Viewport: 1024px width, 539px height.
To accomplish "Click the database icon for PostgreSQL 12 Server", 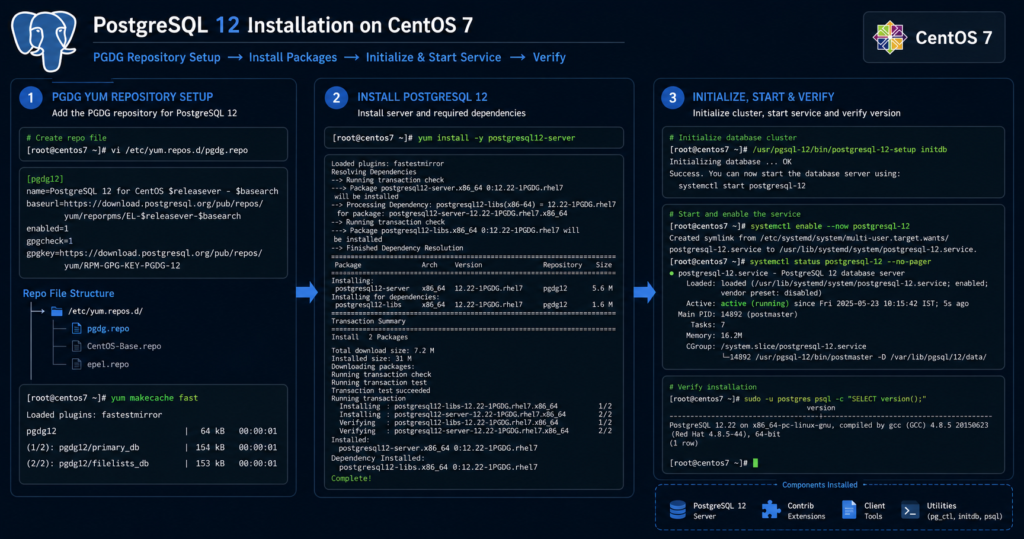I will tap(678, 510).
